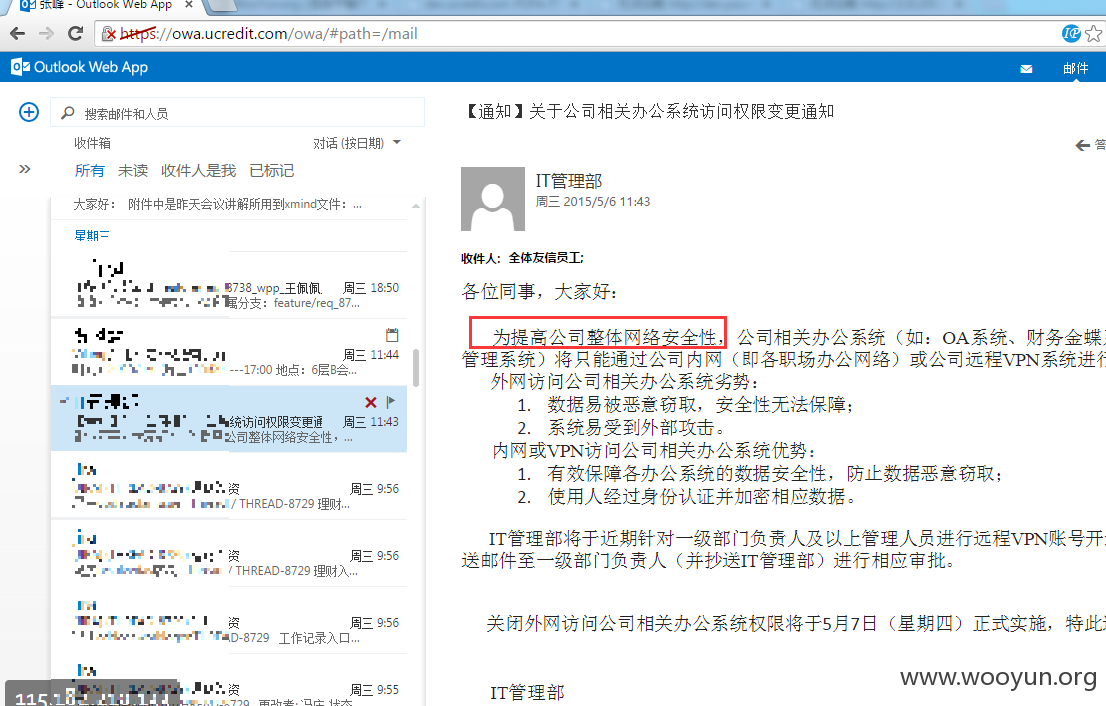Click the IT管理部 sender avatar

coord(492,199)
